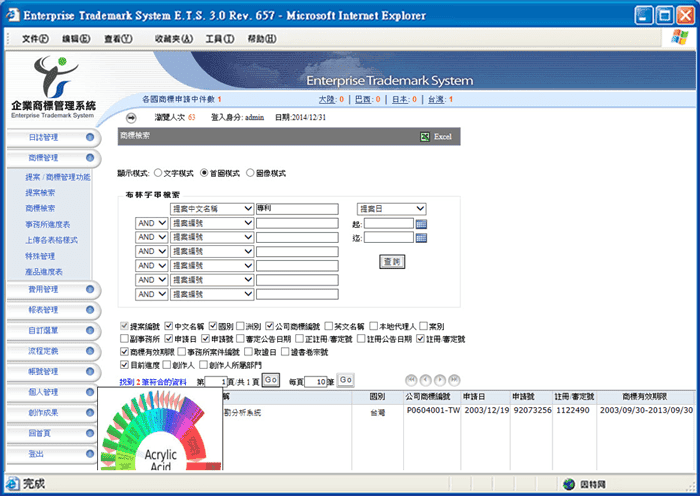Click the round back arrow icon

(131, 117)
